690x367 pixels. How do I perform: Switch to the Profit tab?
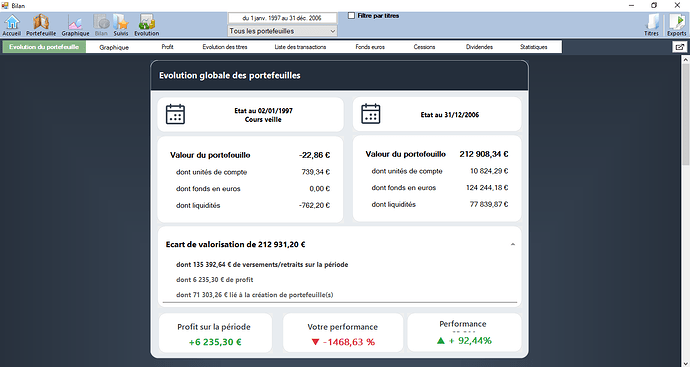point(167,47)
